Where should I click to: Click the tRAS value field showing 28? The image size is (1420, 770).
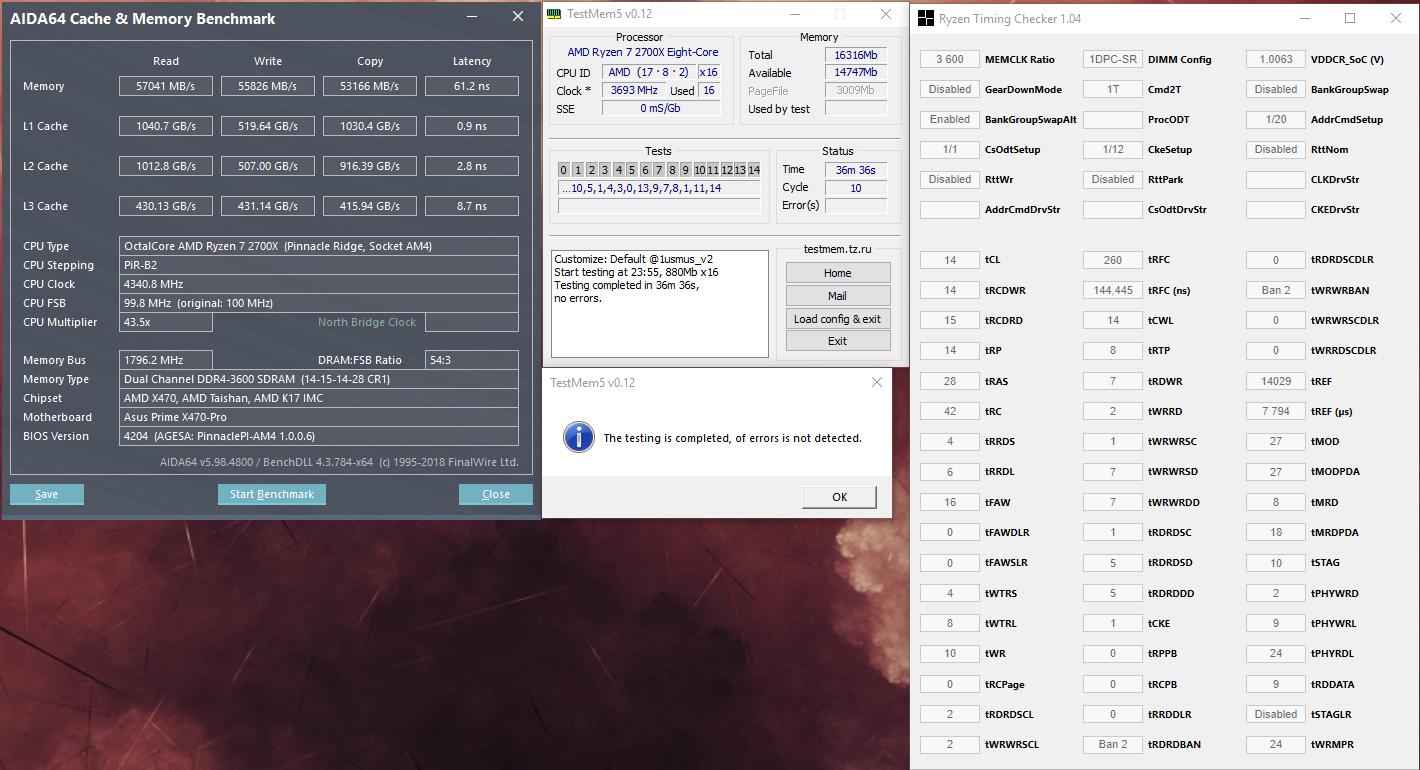tap(950, 382)
